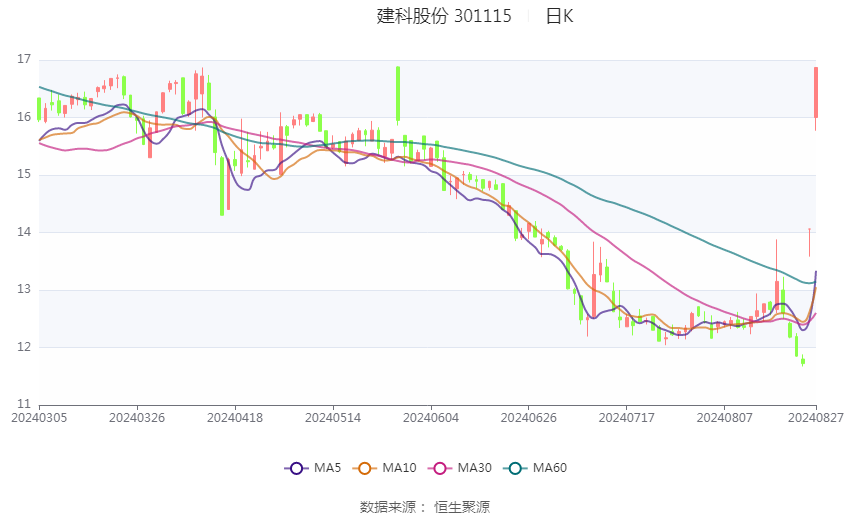Click the tall red candlestick at far right
This screenshot has height=517, width=850.
[x=816, y=92]
